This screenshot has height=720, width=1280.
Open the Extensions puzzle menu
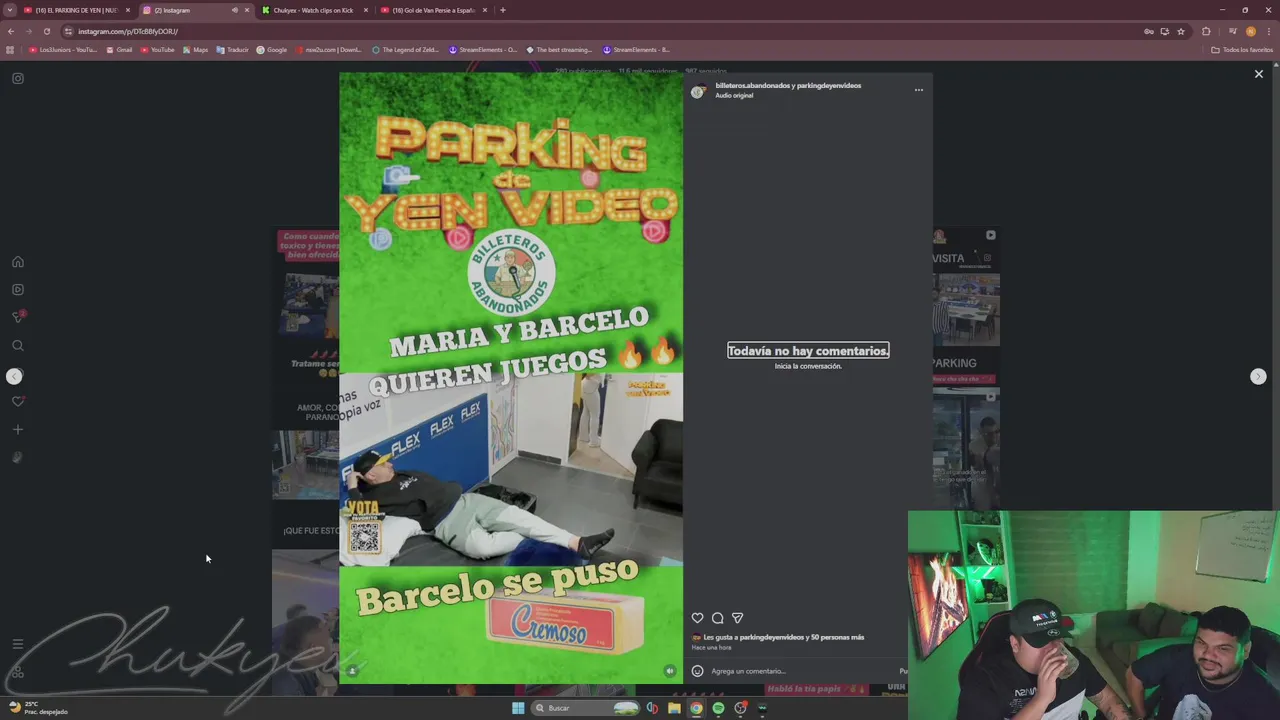pos(1206,31)
